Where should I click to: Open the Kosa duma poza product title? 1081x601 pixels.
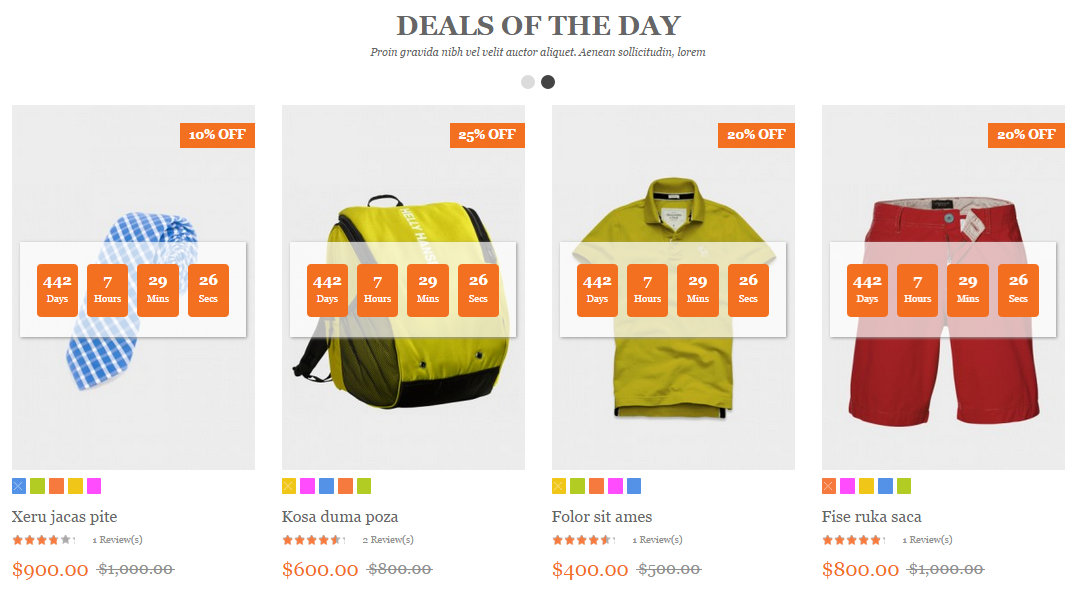point(339,517)
